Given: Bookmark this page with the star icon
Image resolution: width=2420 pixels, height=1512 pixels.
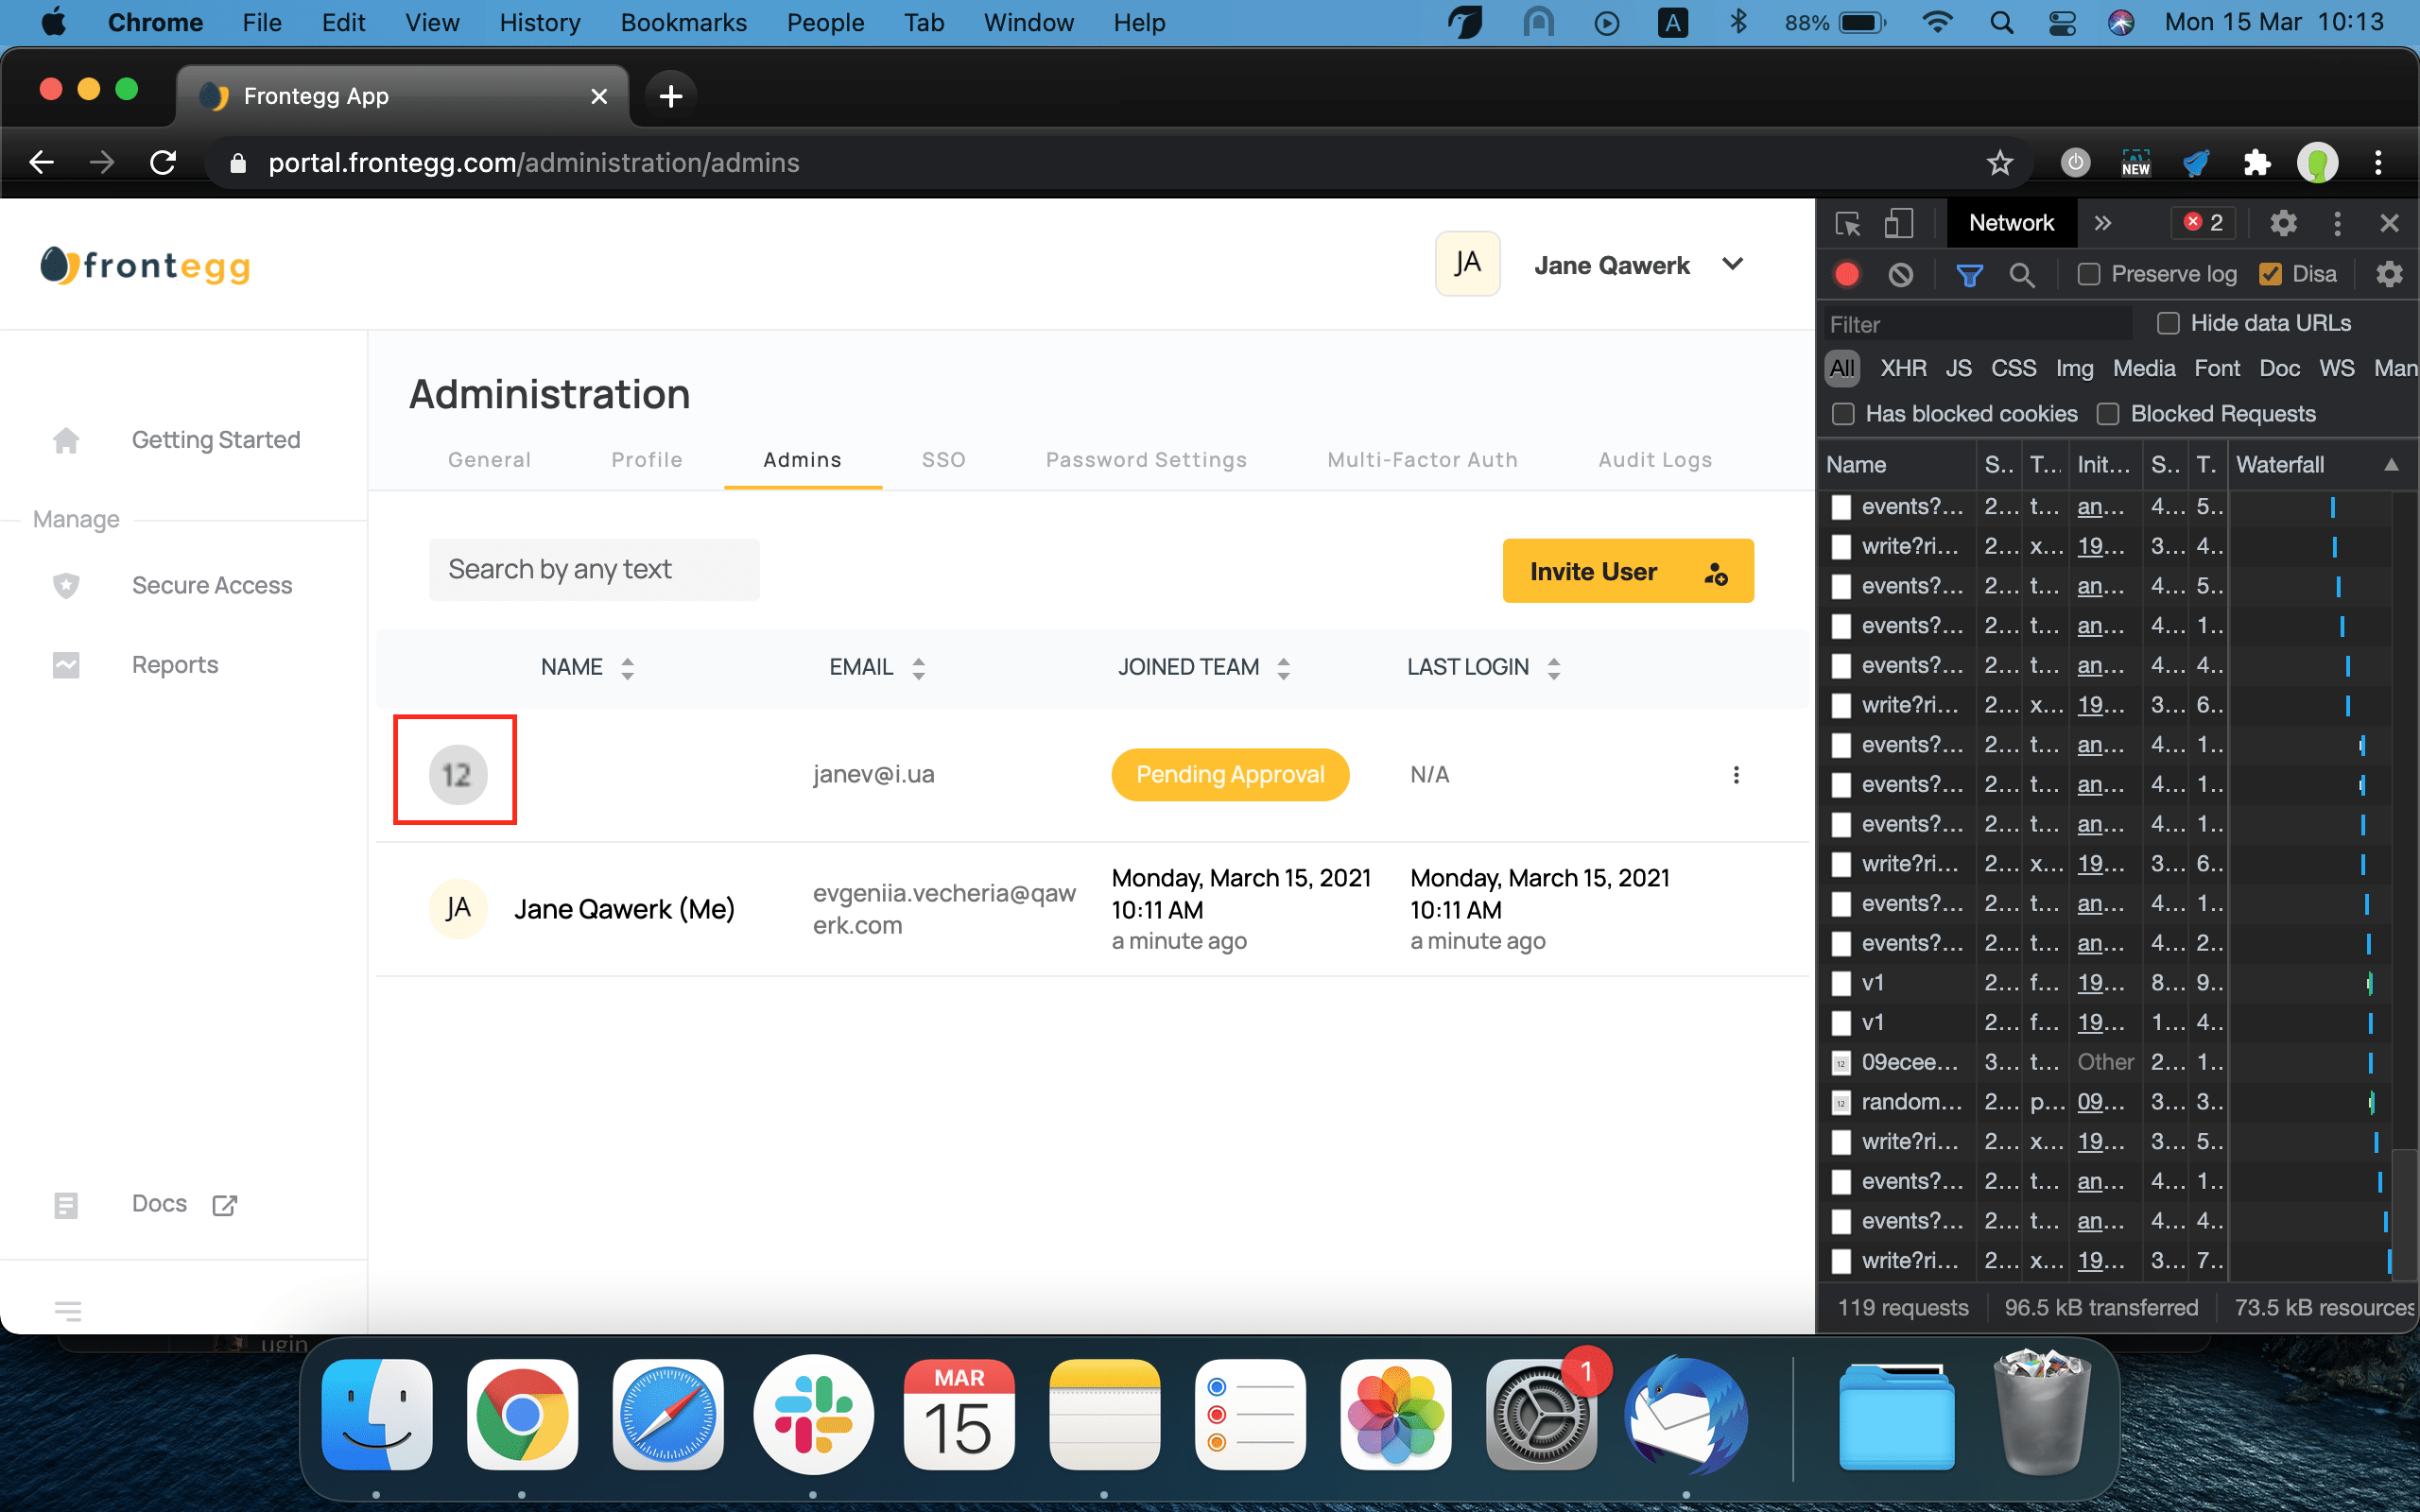Looking at the screenshot, I should pos(1999,163).
